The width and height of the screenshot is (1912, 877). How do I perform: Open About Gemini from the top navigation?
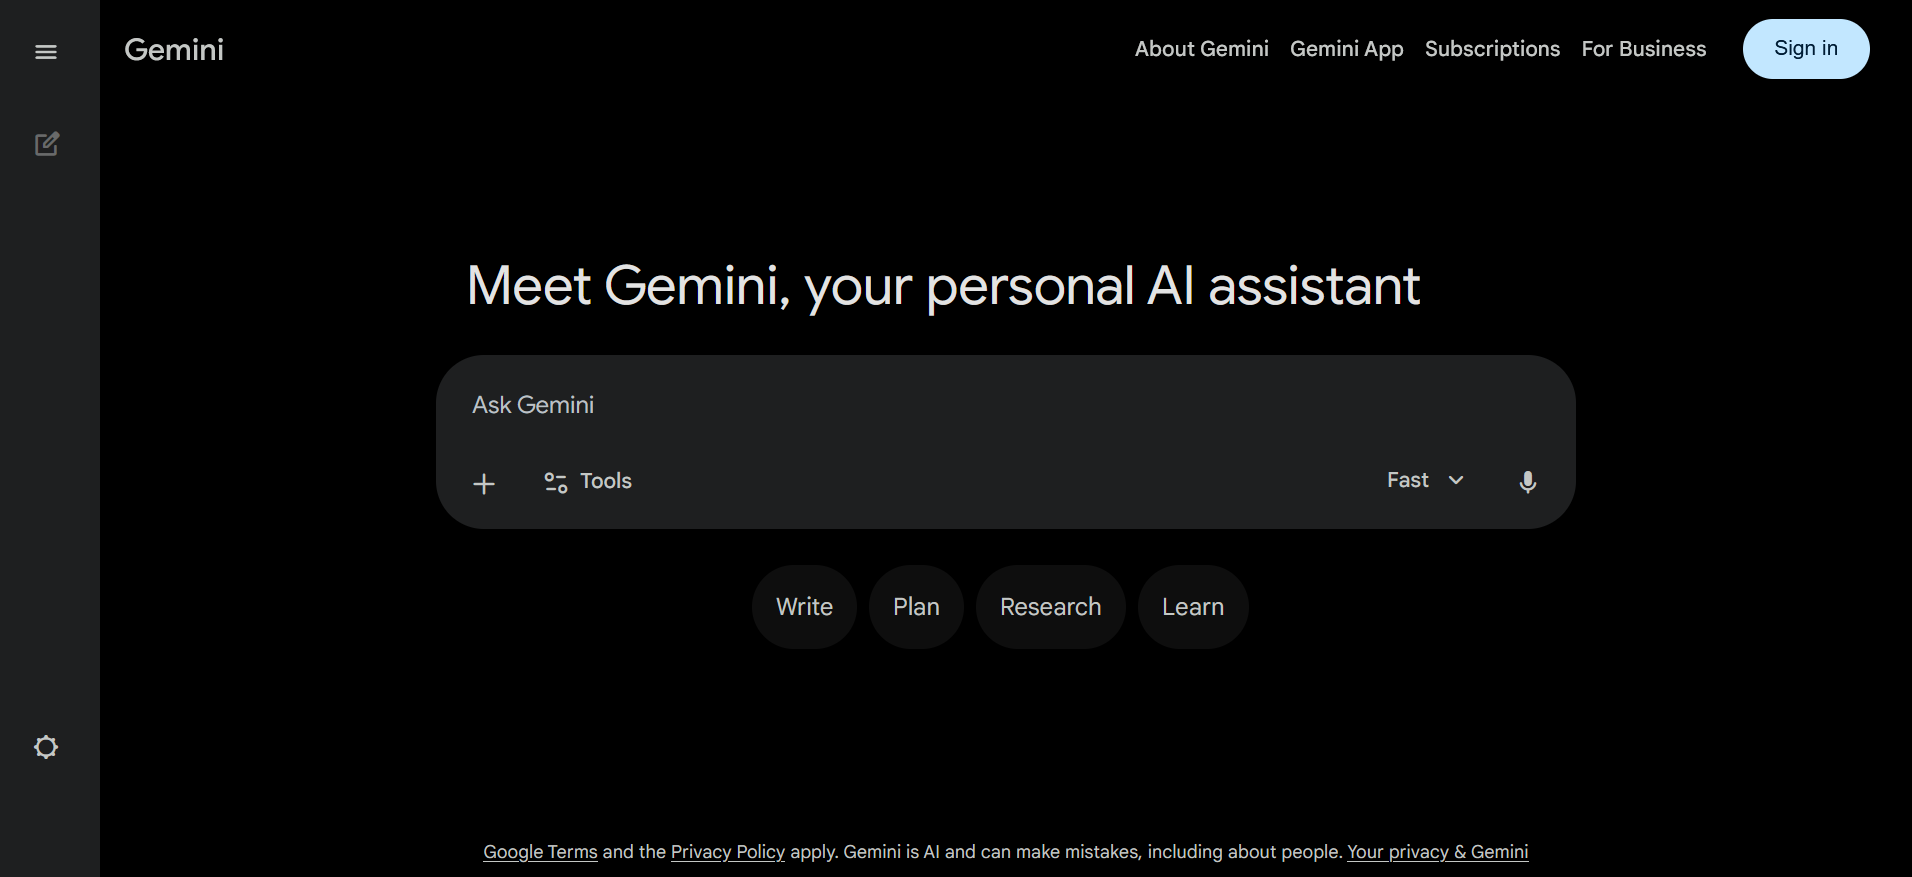pos(1201,48)
